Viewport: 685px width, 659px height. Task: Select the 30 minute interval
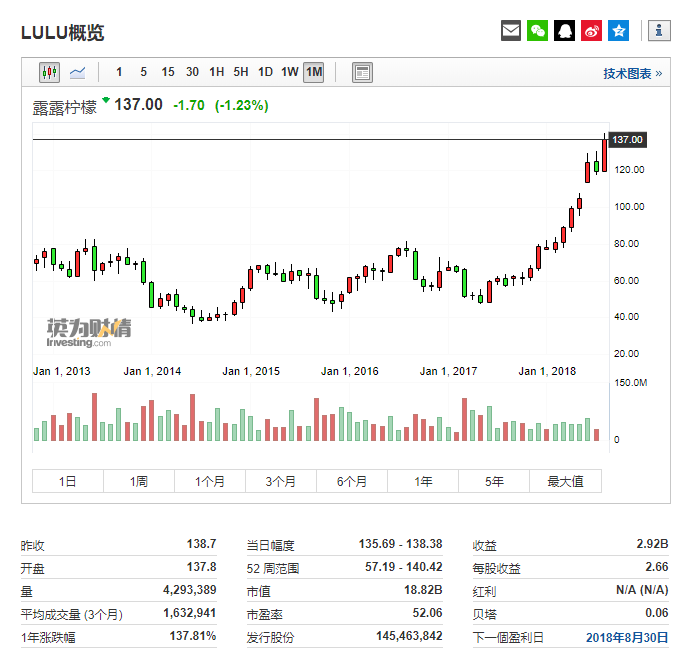[x=192, y=72]
